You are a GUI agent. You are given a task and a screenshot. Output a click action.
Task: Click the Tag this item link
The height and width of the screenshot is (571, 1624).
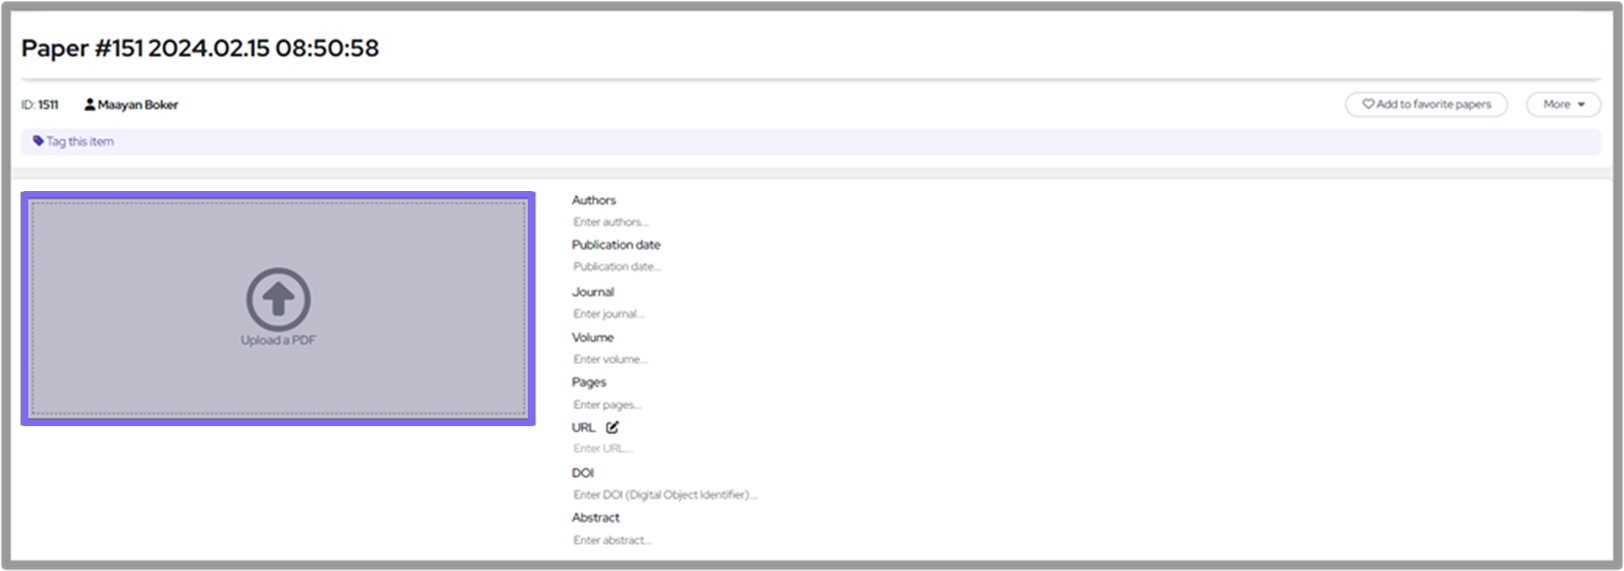pyautogui.click(x=80, y=141)
